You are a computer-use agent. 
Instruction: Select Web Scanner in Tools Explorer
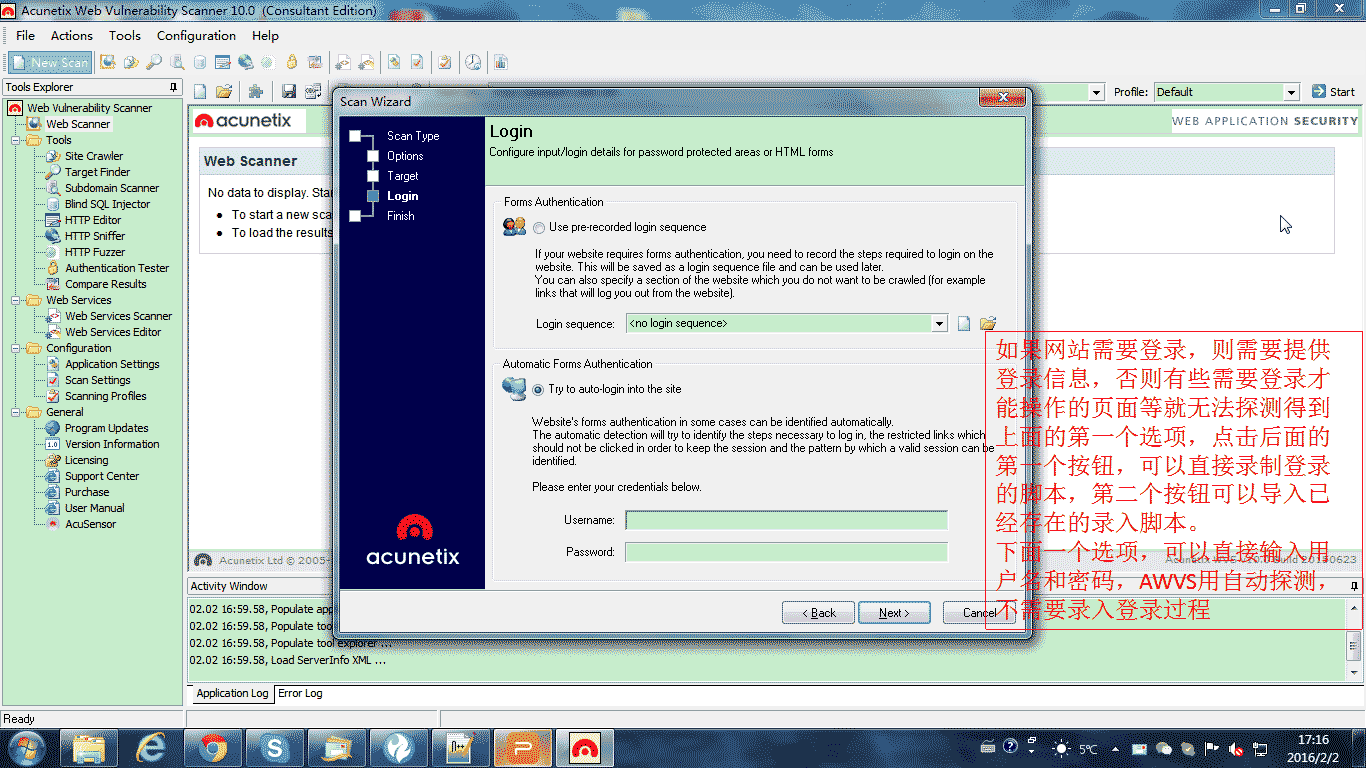pos(78,124)
